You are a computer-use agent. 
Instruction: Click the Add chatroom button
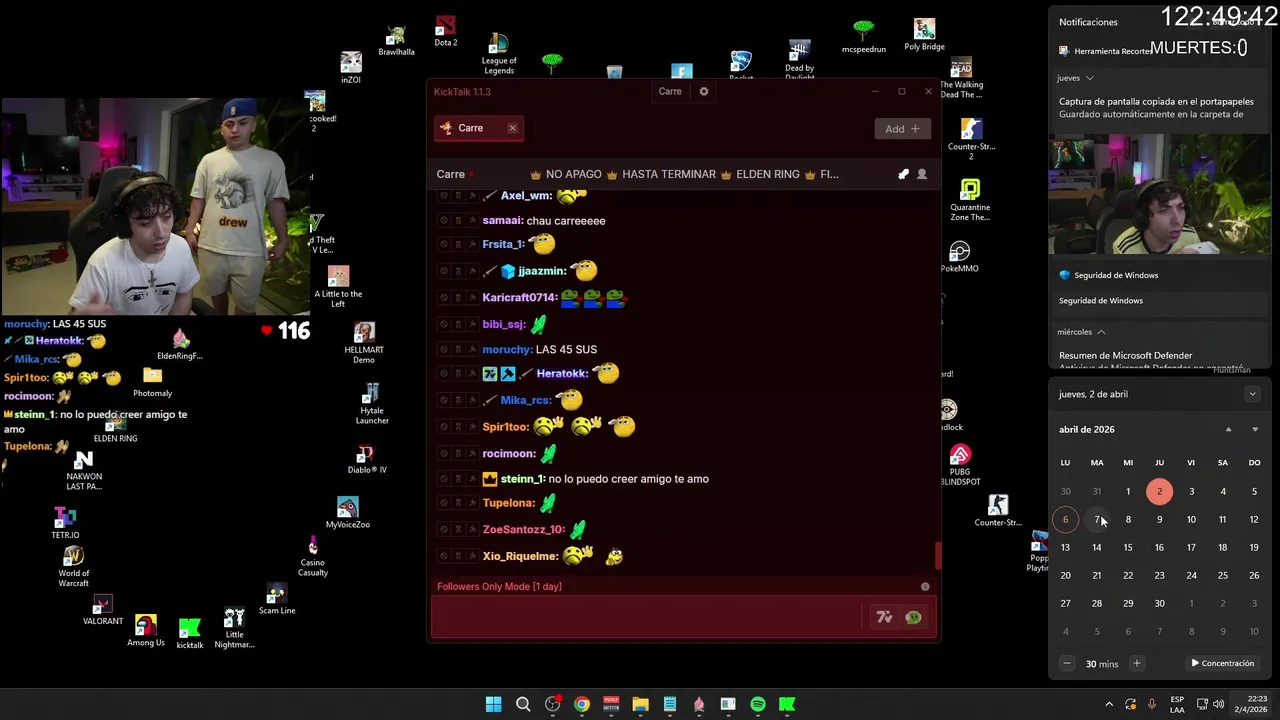(902, 128)
